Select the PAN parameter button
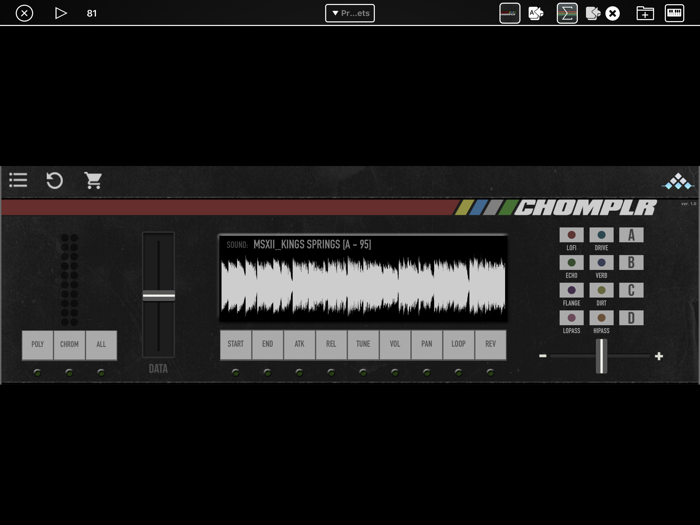 pyautogui.click(x=427, y=344)
